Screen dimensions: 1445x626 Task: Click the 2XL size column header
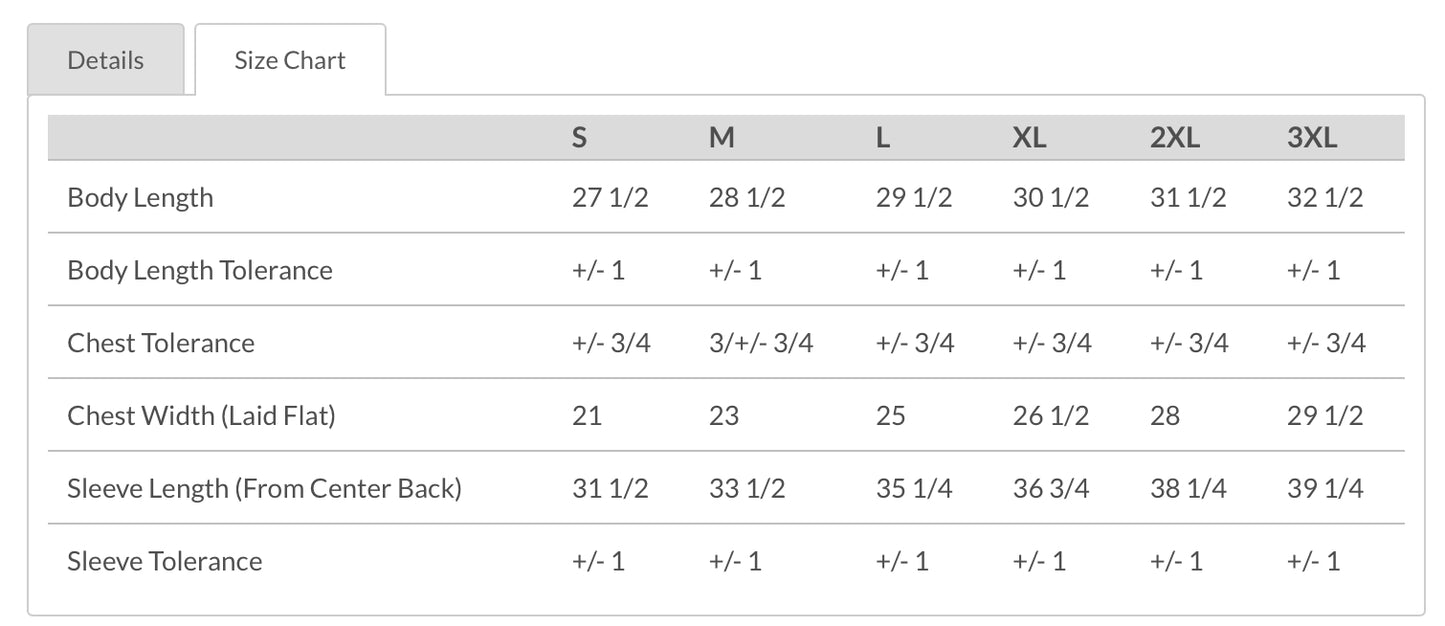1175,138
